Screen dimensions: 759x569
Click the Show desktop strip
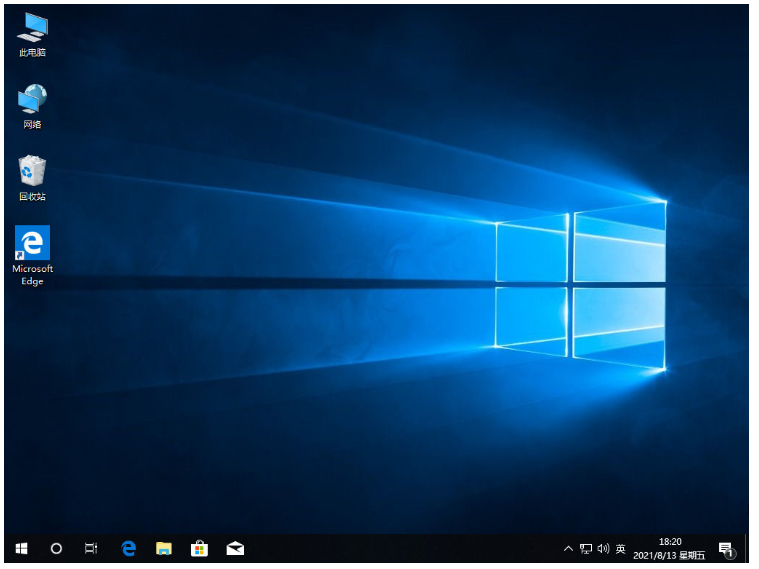750,548
